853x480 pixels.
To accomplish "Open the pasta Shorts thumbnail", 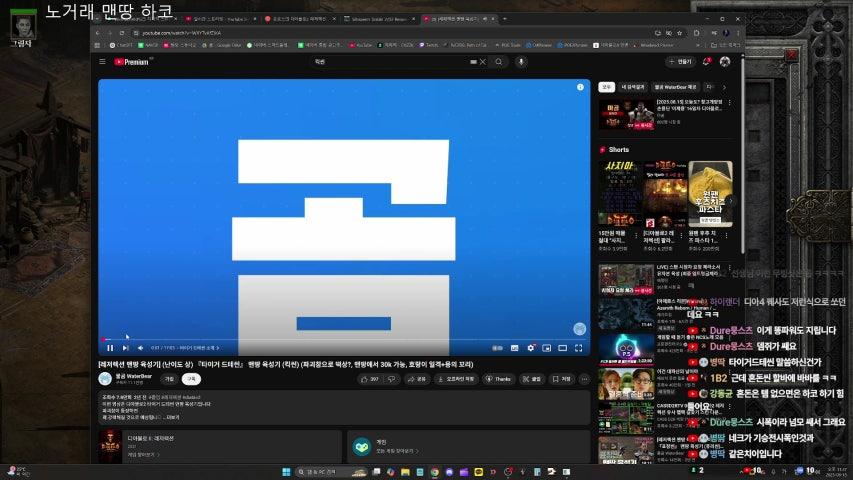I will coord(710,193).
